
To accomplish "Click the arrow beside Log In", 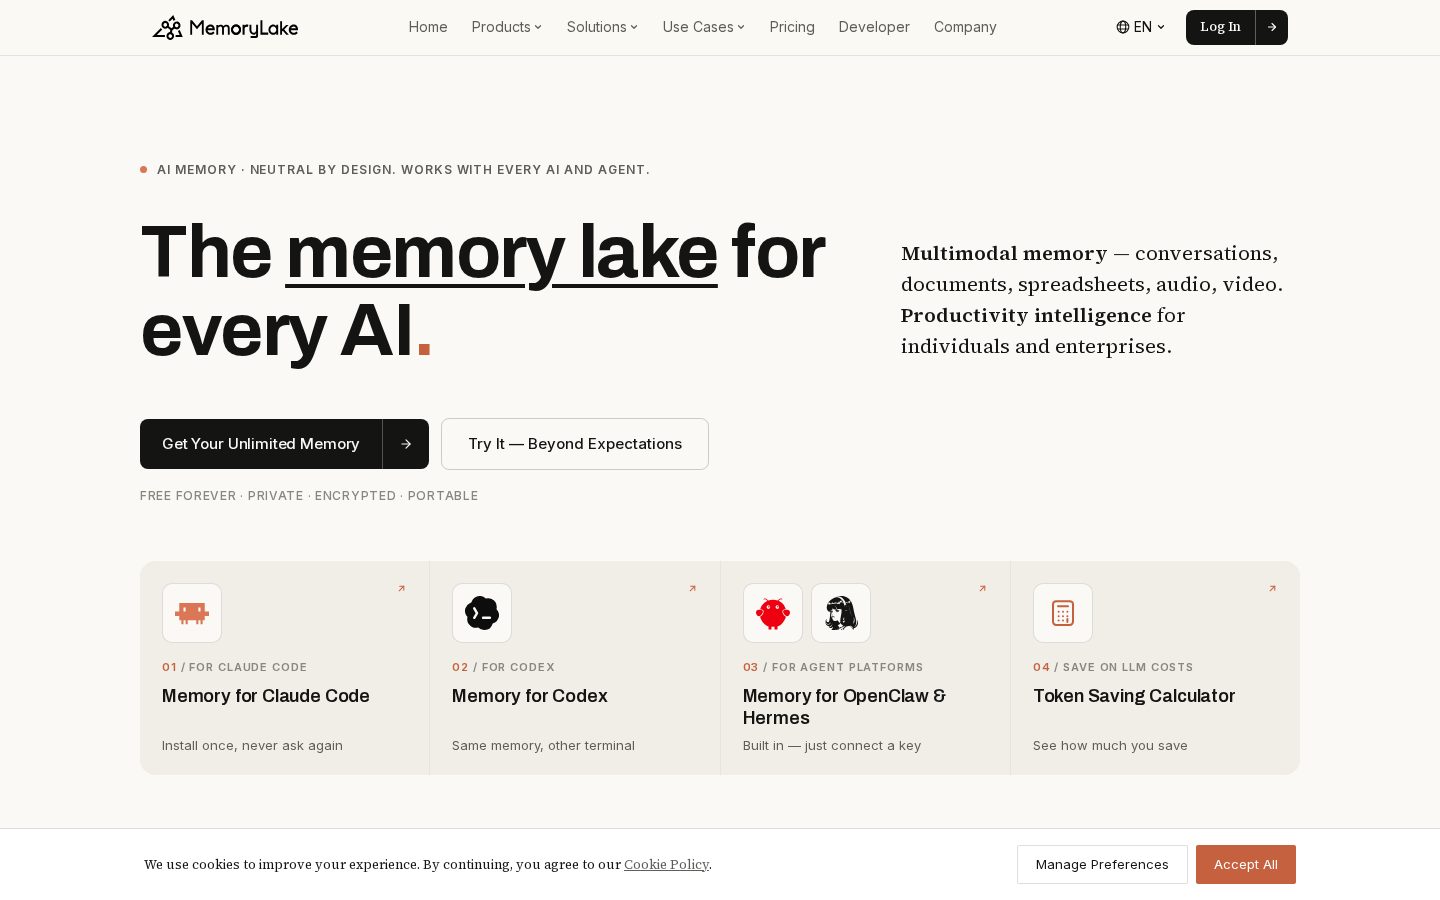I will click(x=1271, y=27).
